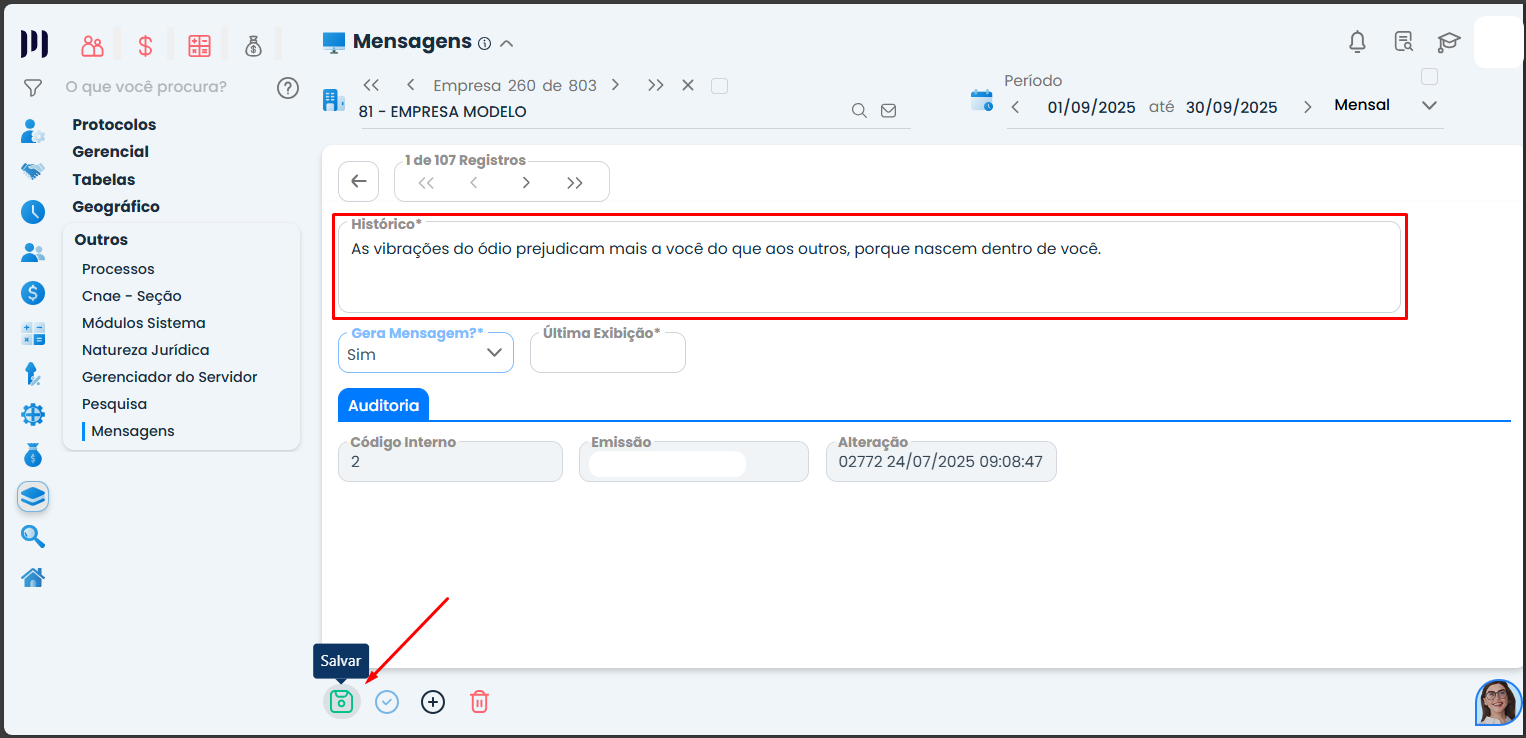Image resolution: width=1526 pixels, height=738 pixels.
Task: Open Módulos Sistema under Outros
Action: point(144,323)
